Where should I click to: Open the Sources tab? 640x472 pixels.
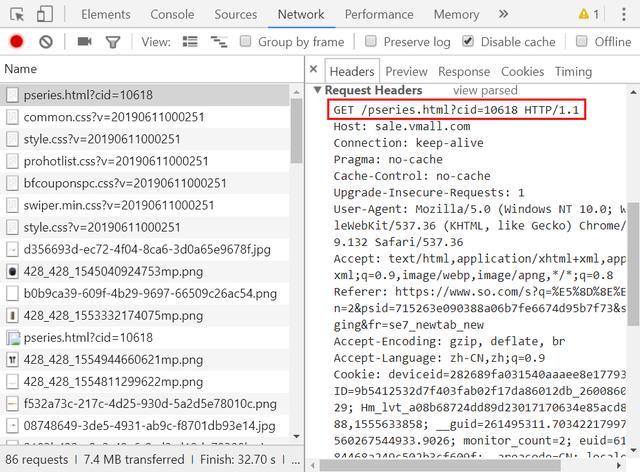(236, 14)
